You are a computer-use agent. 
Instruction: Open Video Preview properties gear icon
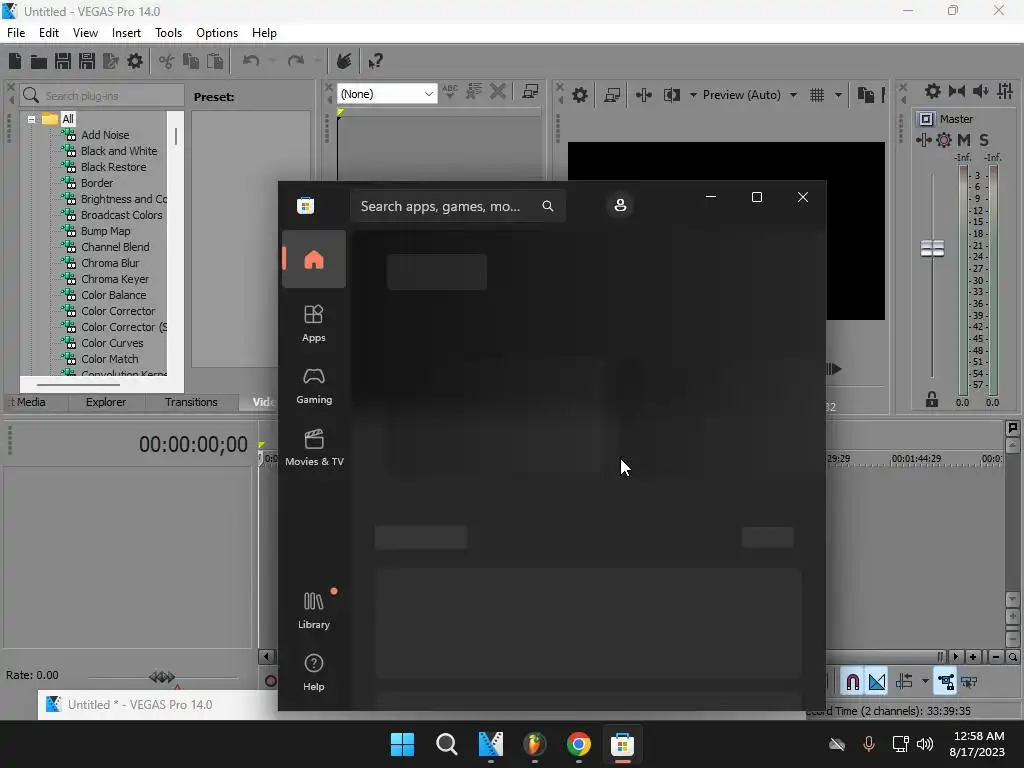coord(580,95)
